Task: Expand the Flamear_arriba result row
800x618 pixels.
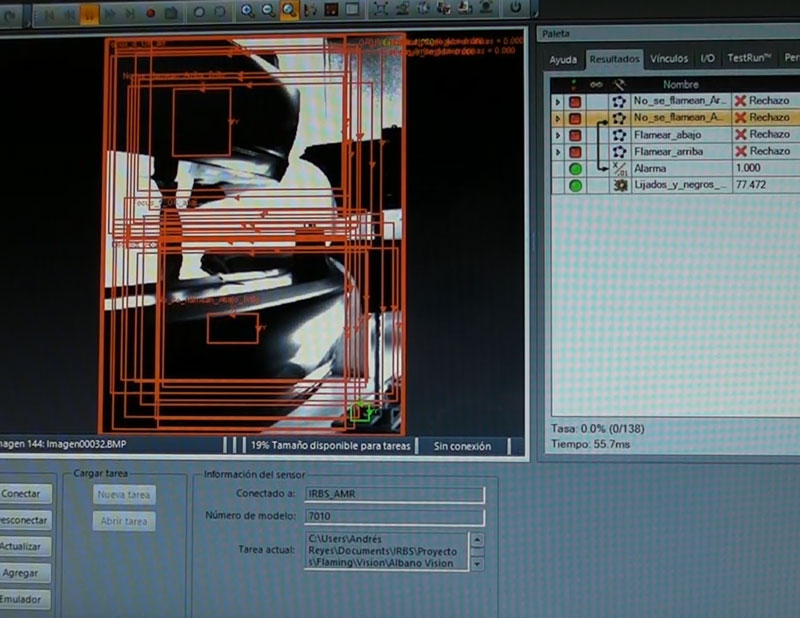Action: pyautogui.click(x=557, y=152)
